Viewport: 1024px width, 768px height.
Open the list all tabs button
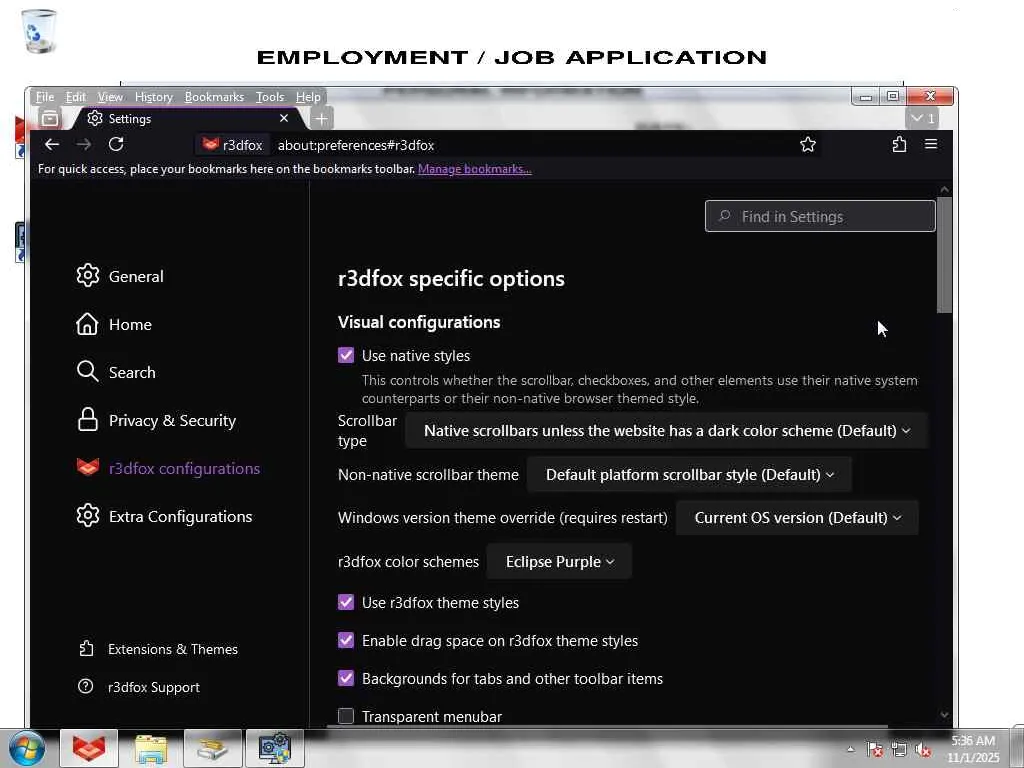[922, 118]
